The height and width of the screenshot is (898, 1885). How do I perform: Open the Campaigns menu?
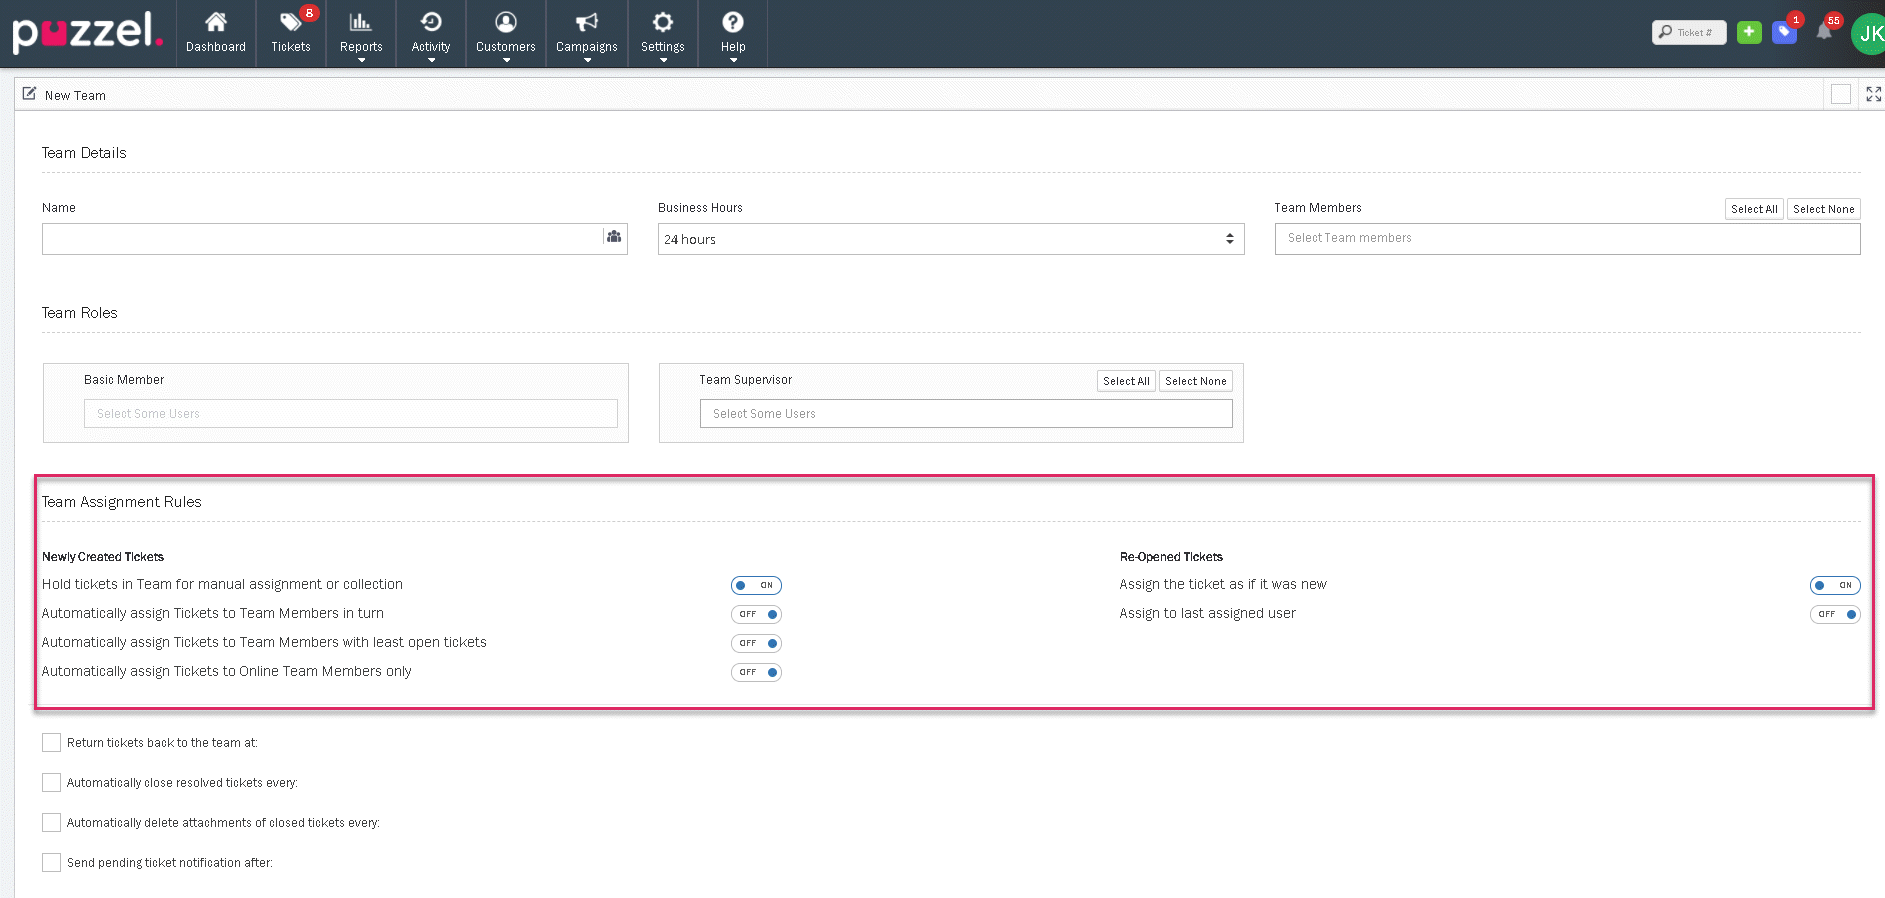pyautogui.click(x=586, y=33)
